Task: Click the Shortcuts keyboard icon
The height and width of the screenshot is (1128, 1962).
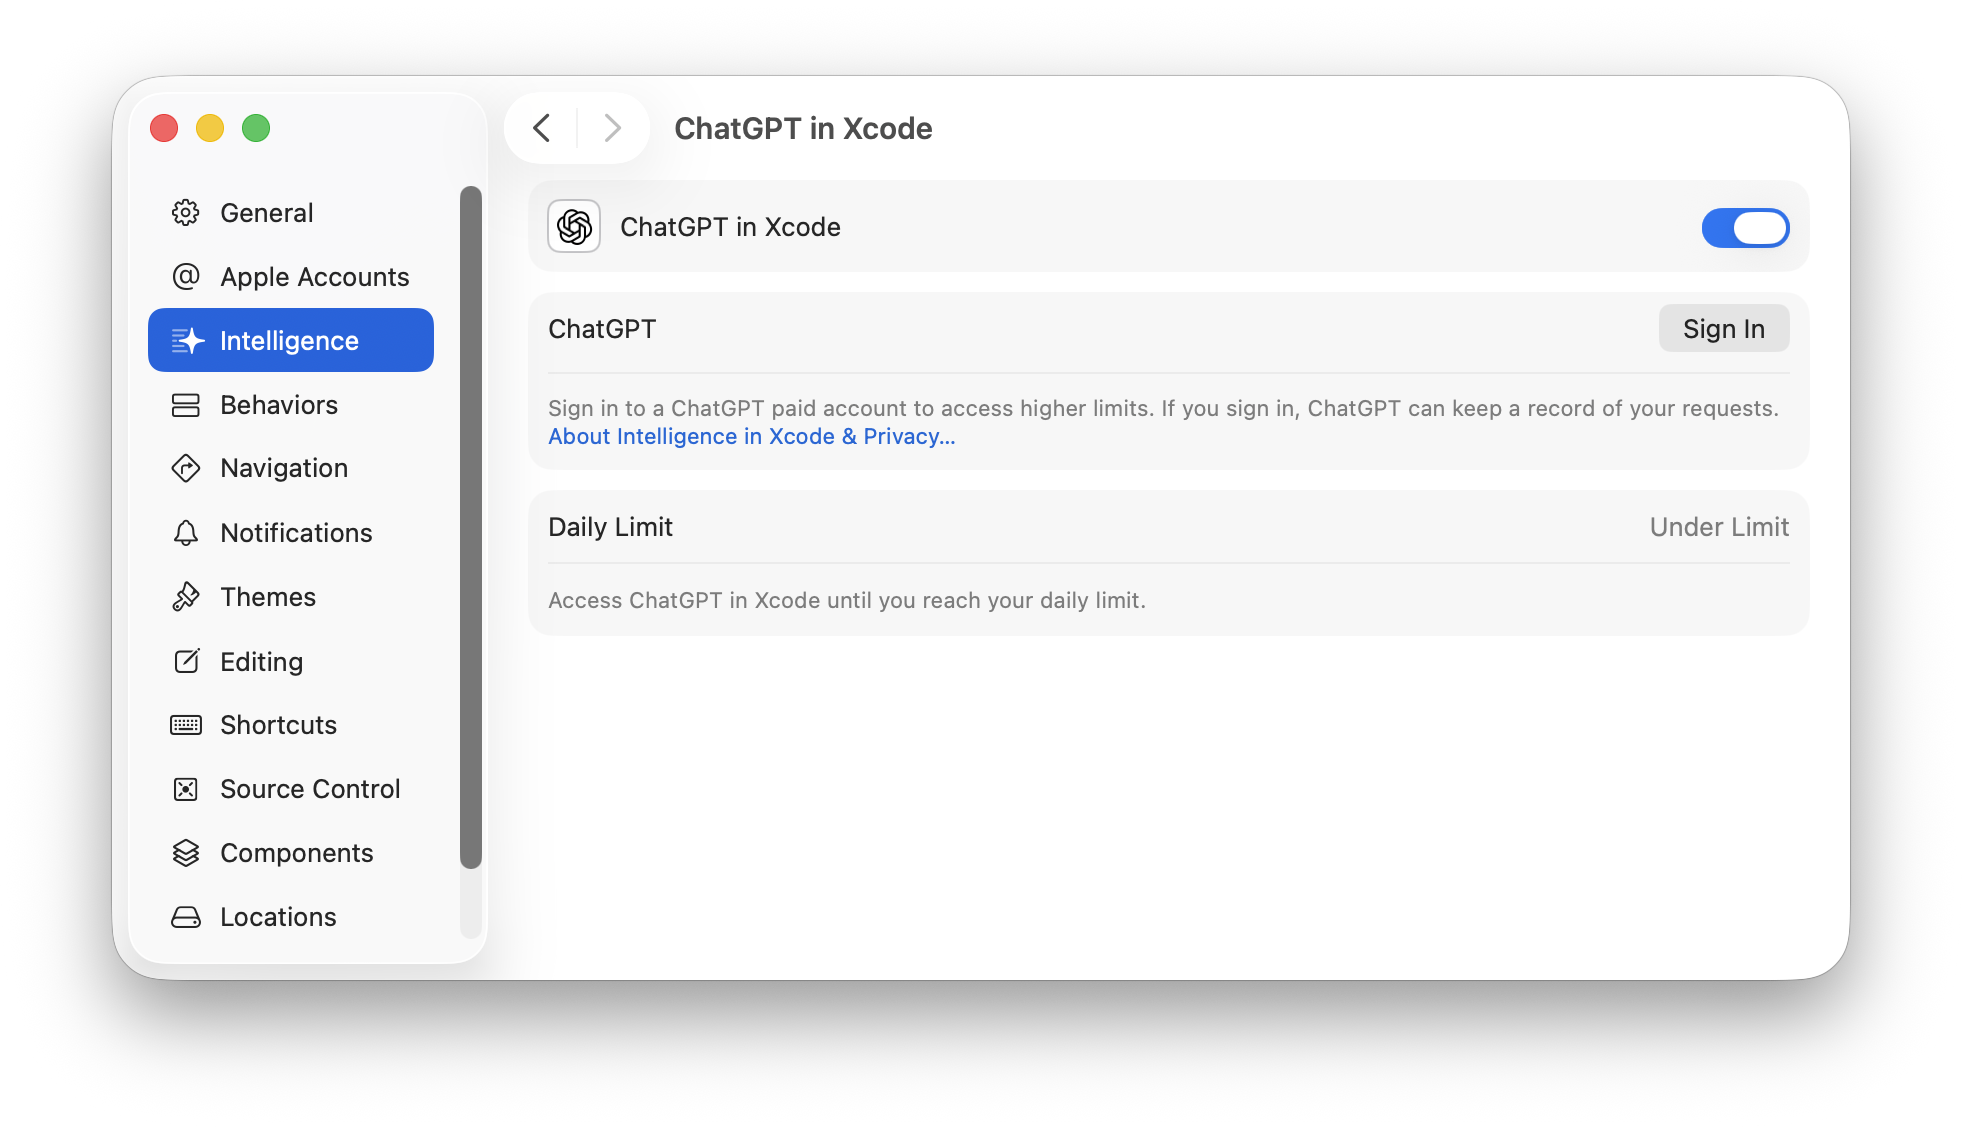Action: [x=186, y=725]
